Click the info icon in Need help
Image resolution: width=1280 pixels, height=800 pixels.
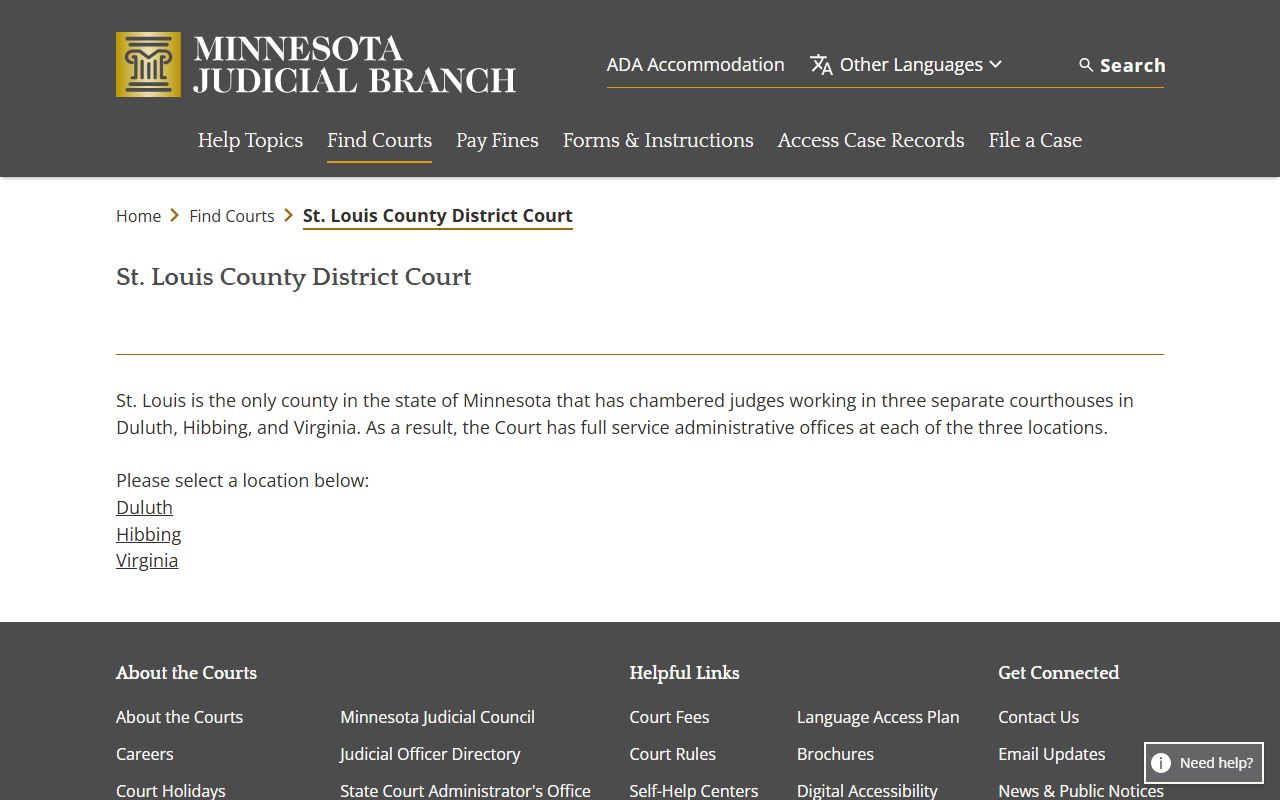pyautogui.click(x=1161, y=763)
